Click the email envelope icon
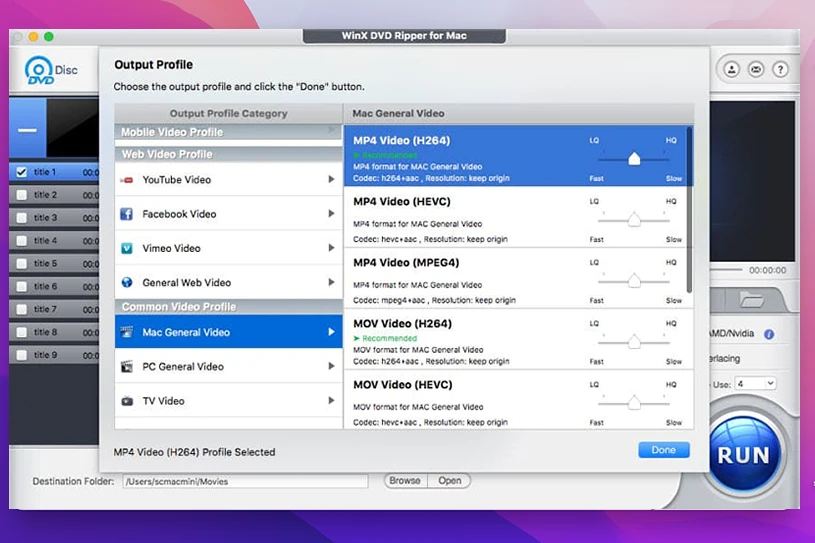This screenshot has width=815, height=543. 756,69
